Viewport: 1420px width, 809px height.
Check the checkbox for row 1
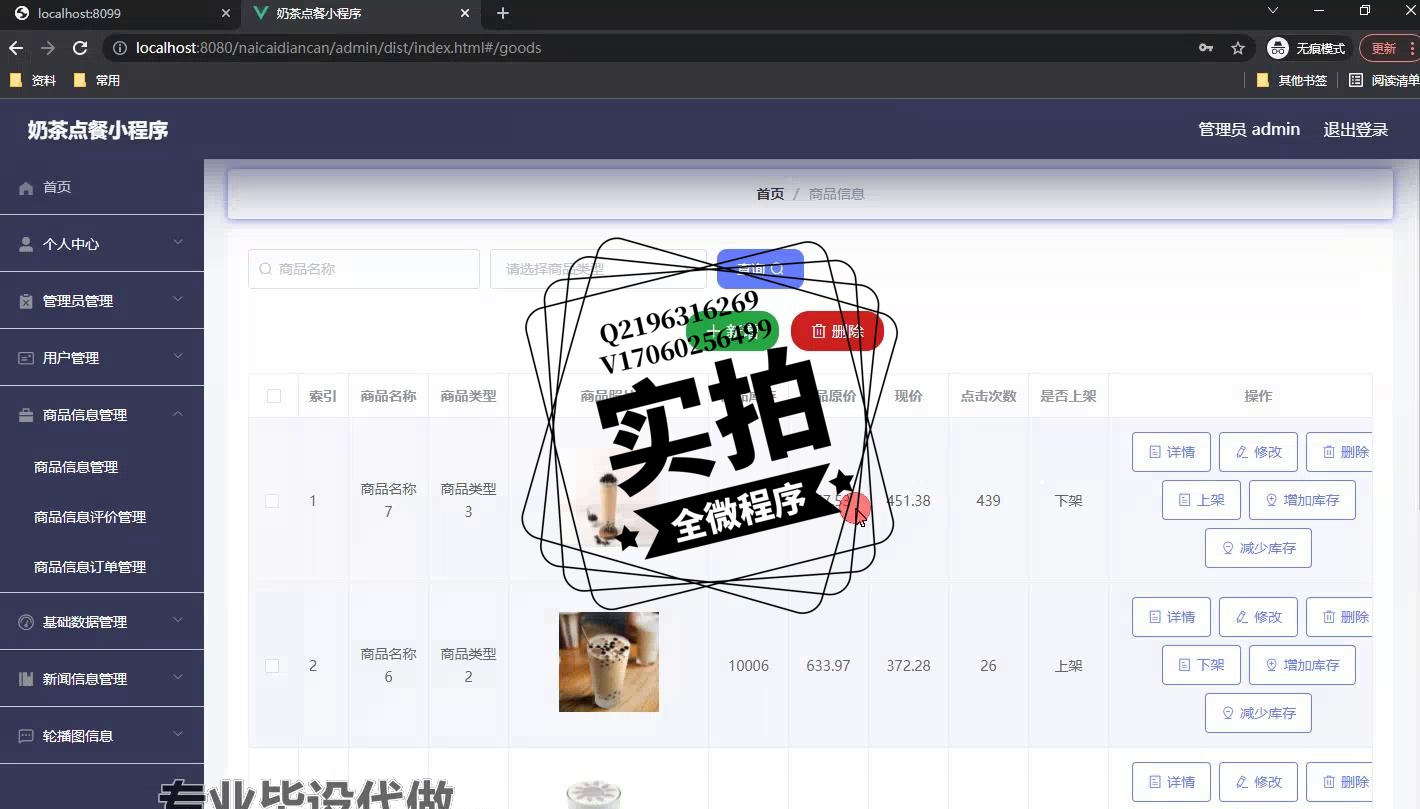pos(272,501)
